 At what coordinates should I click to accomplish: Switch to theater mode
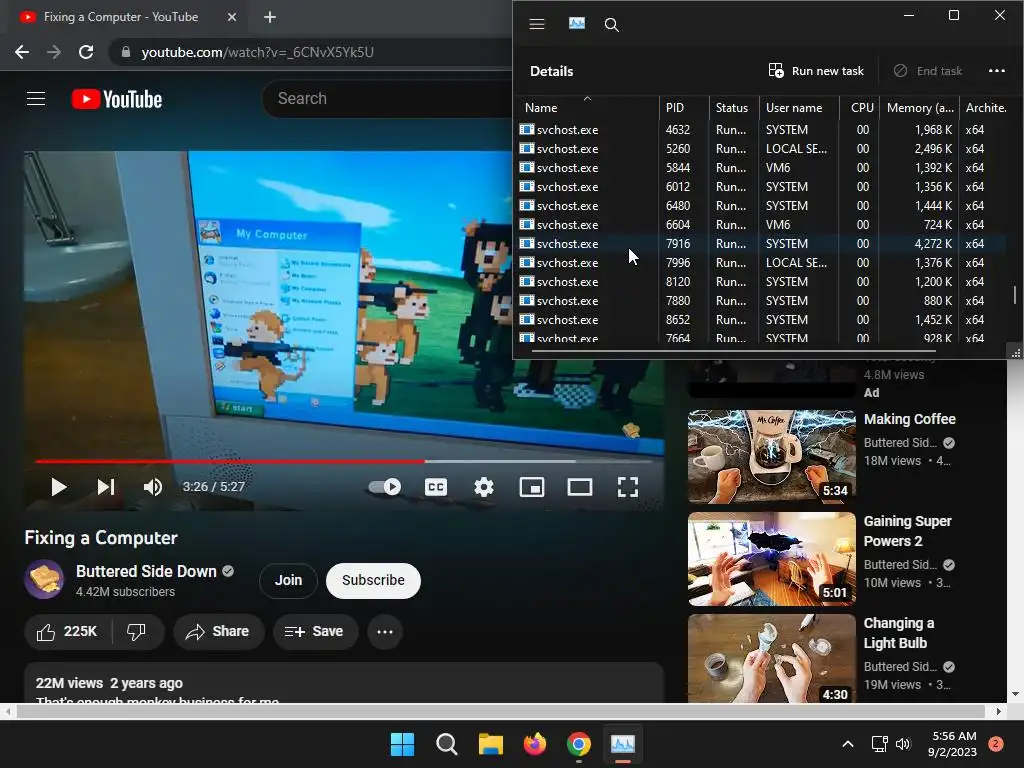point(579,487)
